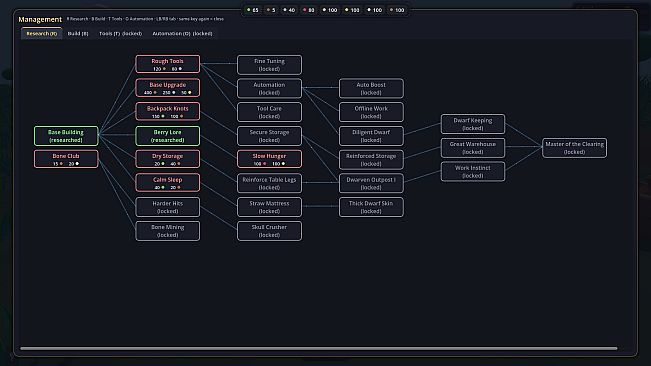Click the Management panel title

(40, 19)
